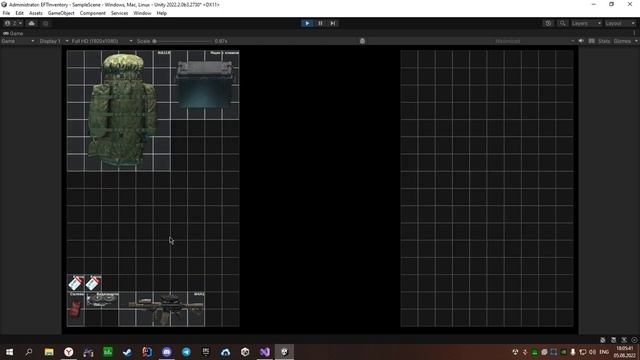Viewport: 640px width, 360px height.
Task: Switch to Unity Editor taskbar icon
Action: point(284,352)
